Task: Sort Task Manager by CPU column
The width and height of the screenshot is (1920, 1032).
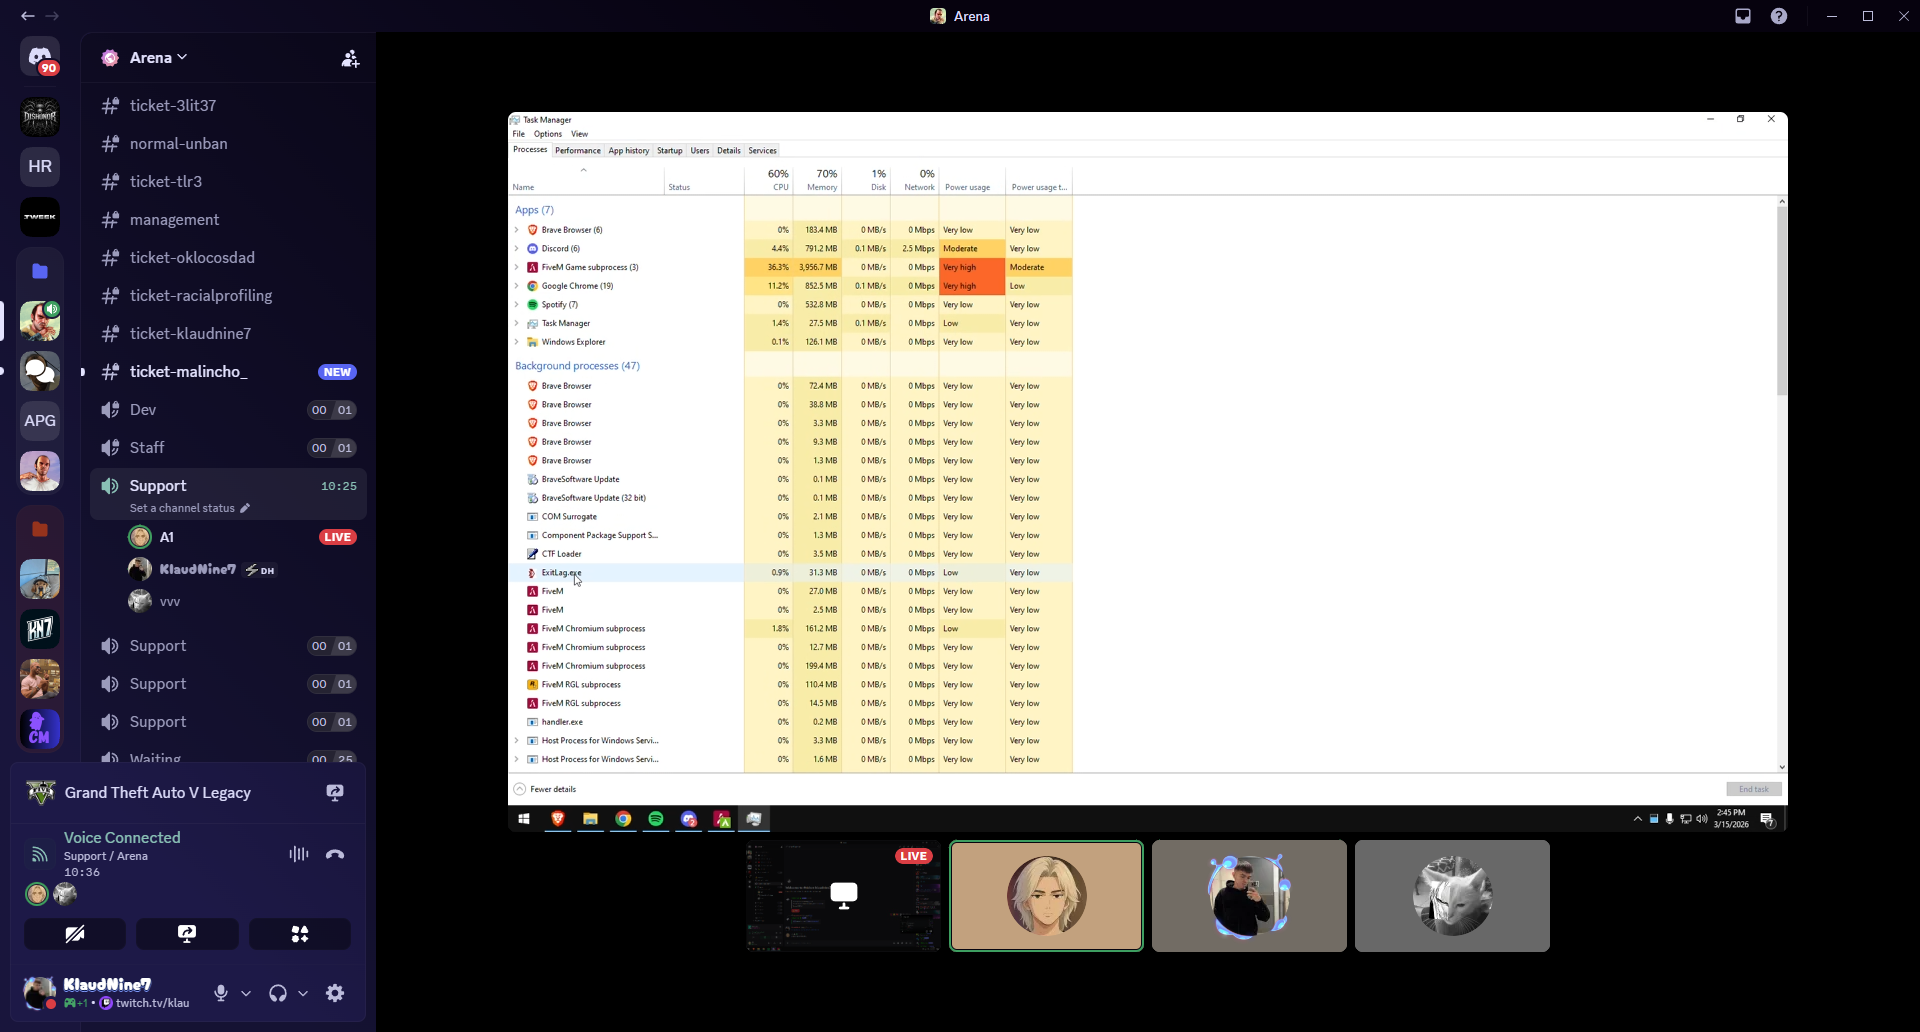Action: click(769, 180)
